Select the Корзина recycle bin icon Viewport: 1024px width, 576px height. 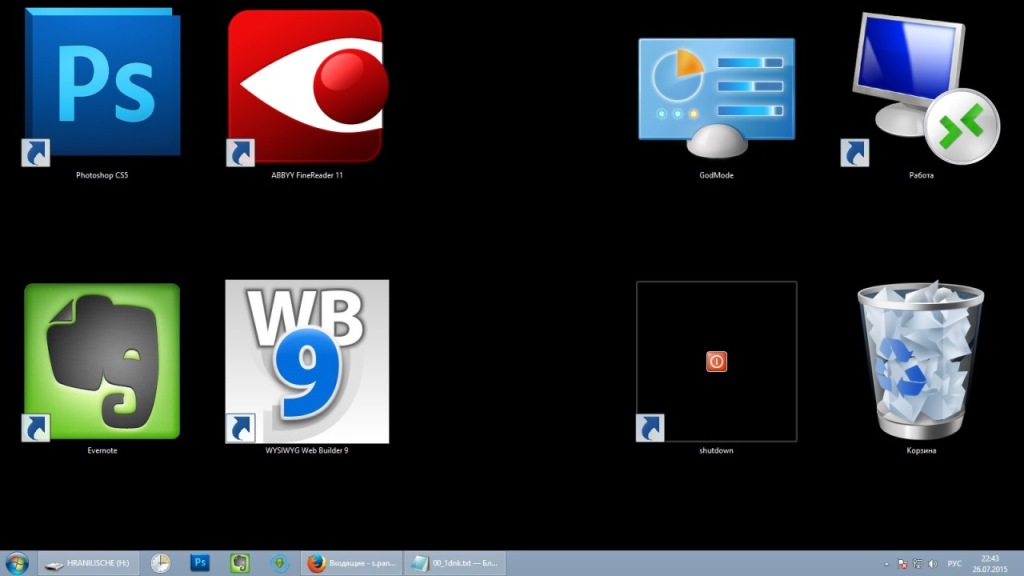(920, 360)
